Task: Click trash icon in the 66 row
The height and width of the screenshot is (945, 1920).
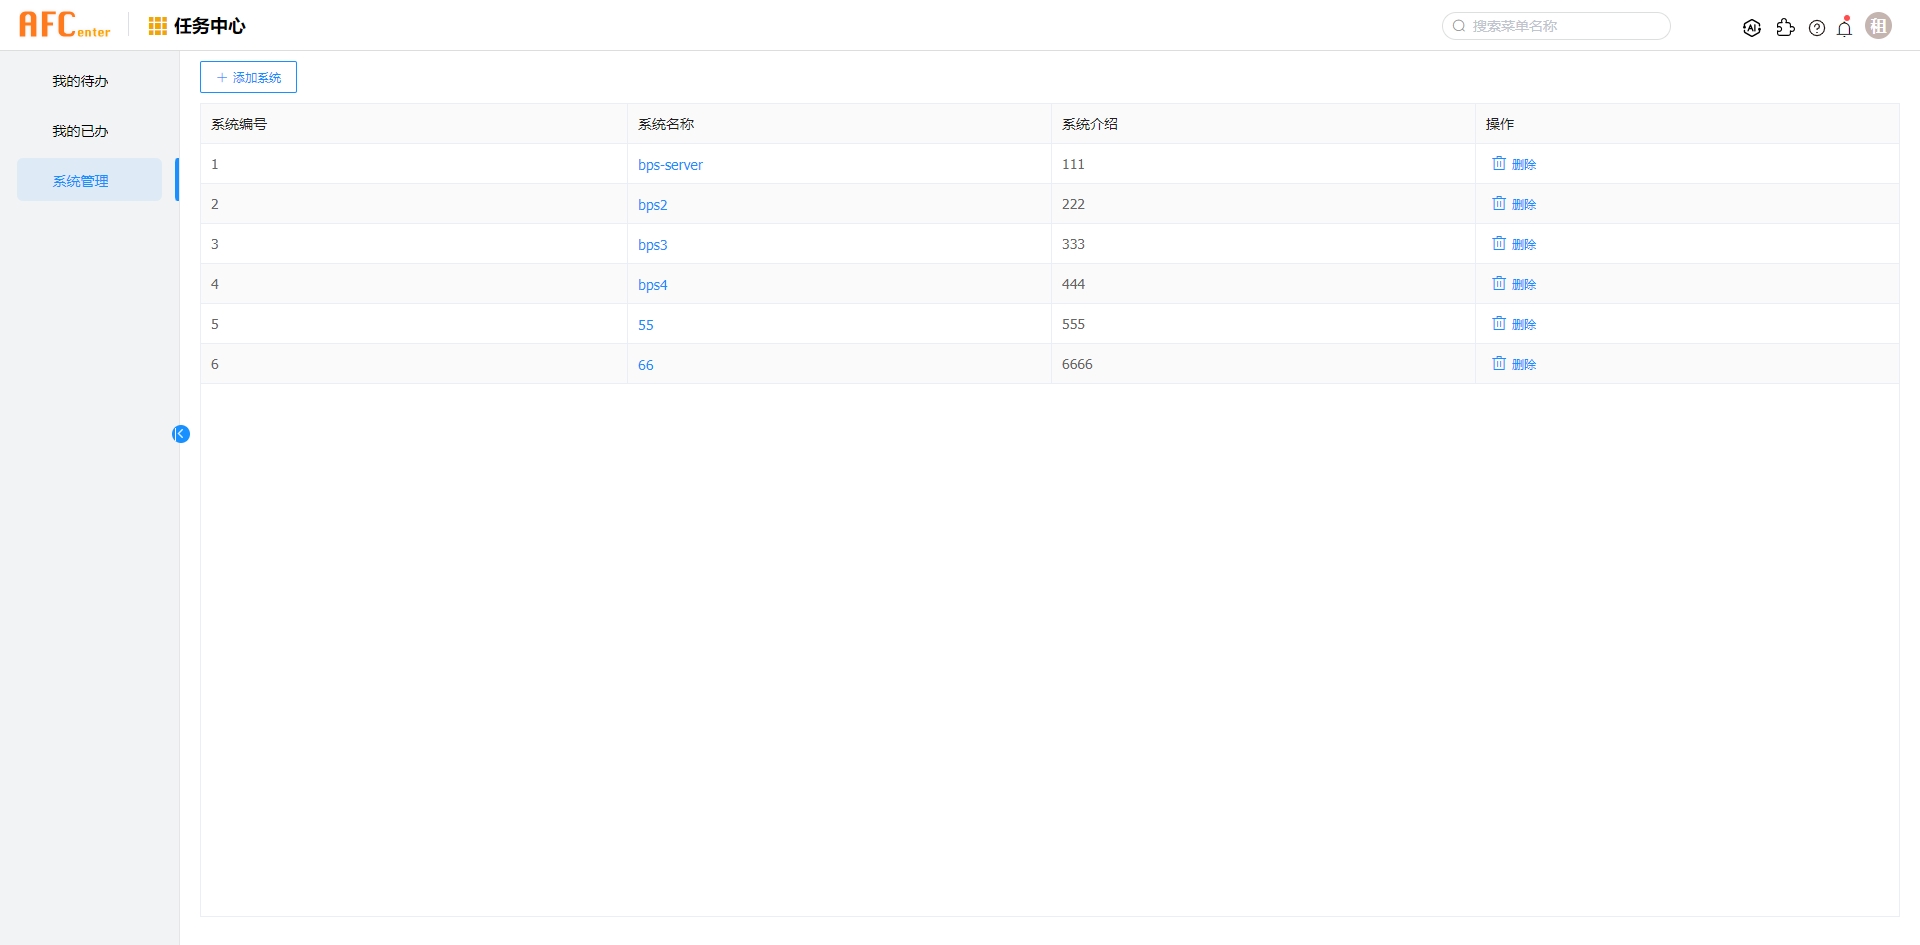Action: pos(1499,363)
